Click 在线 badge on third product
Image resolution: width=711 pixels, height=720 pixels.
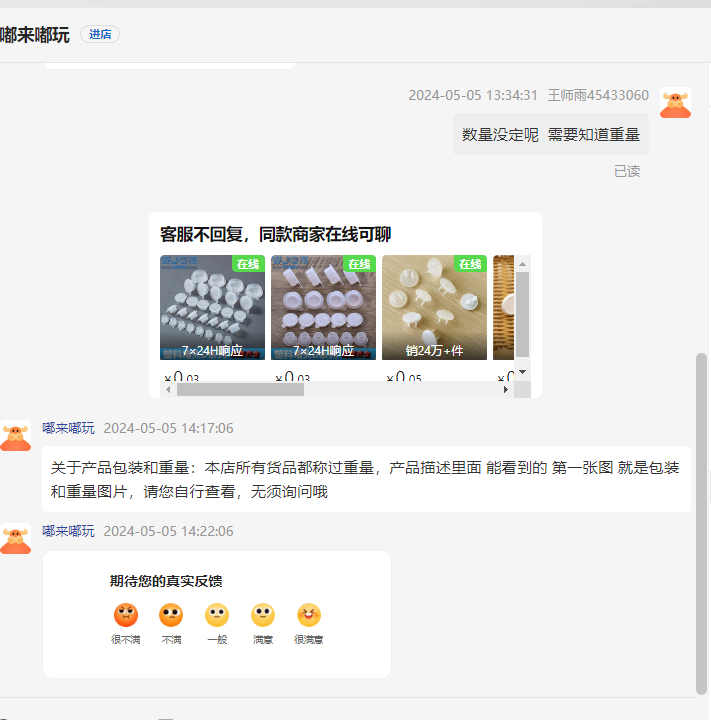pos(470,264)
